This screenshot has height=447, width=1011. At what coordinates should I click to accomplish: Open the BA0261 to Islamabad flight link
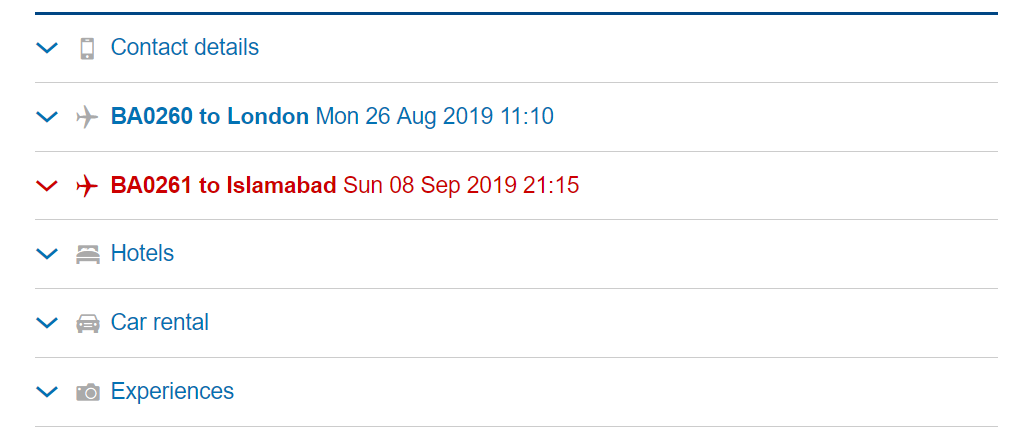[x=223, y=185]
